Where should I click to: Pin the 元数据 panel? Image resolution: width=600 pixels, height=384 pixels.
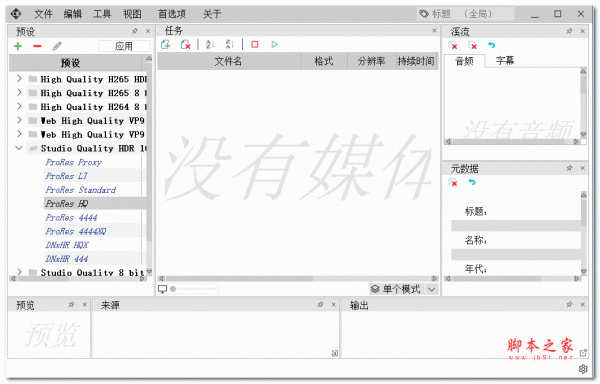click(569, 168)
